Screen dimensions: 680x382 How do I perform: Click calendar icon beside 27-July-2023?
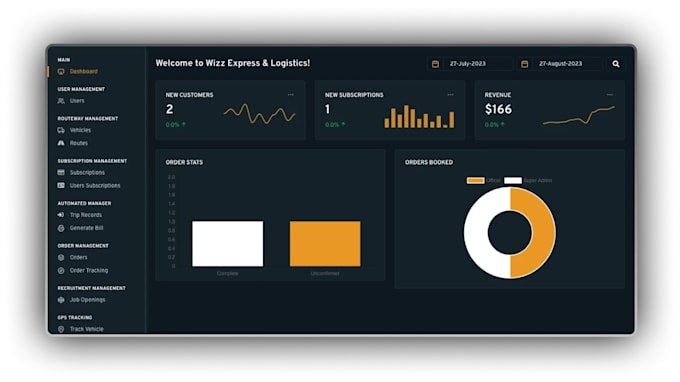point(435,64)
